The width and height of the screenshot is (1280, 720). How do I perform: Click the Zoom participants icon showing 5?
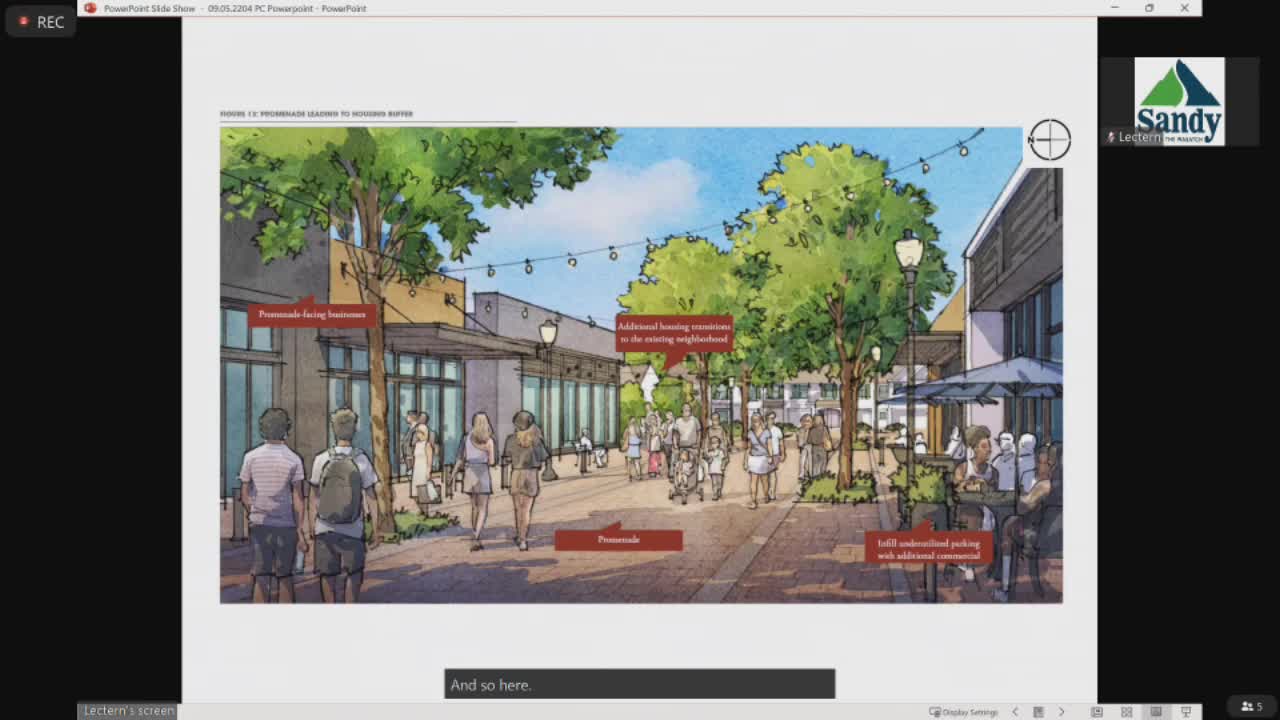click(1251, 707)
